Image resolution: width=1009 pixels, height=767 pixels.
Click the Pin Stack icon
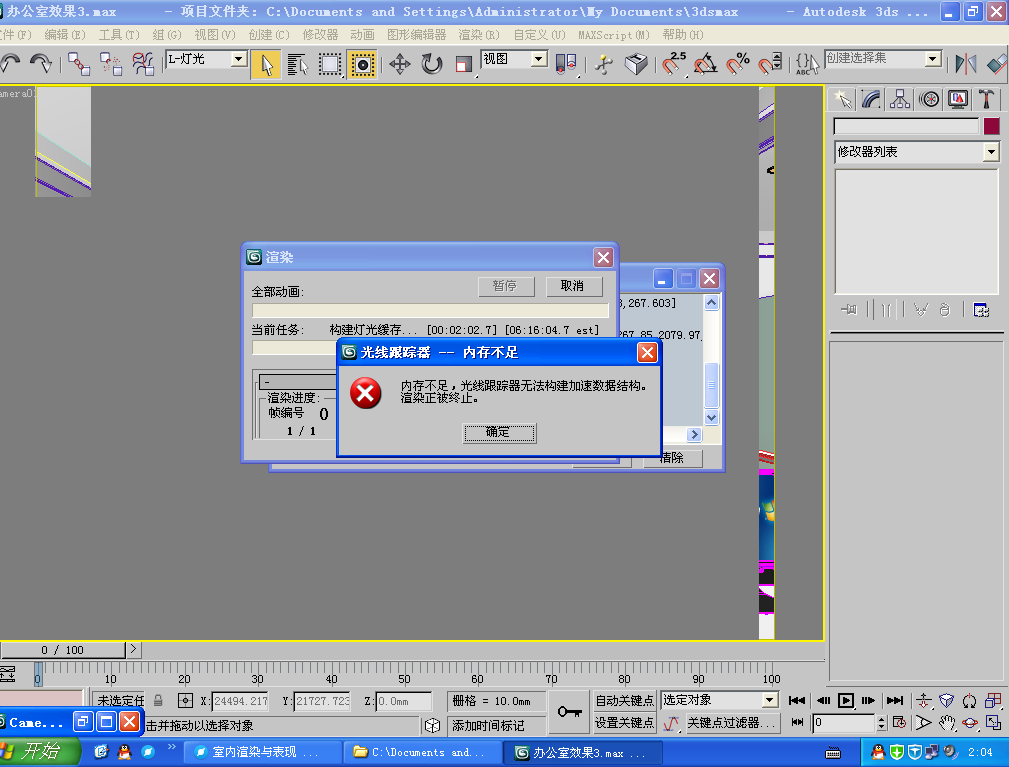point(849,310)
